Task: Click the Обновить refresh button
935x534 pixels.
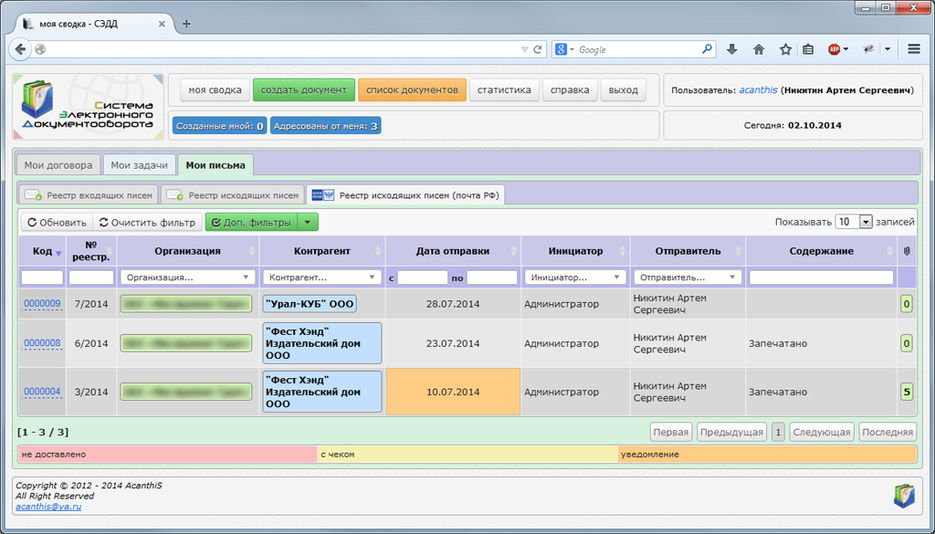Action: [x=56, y=223]
